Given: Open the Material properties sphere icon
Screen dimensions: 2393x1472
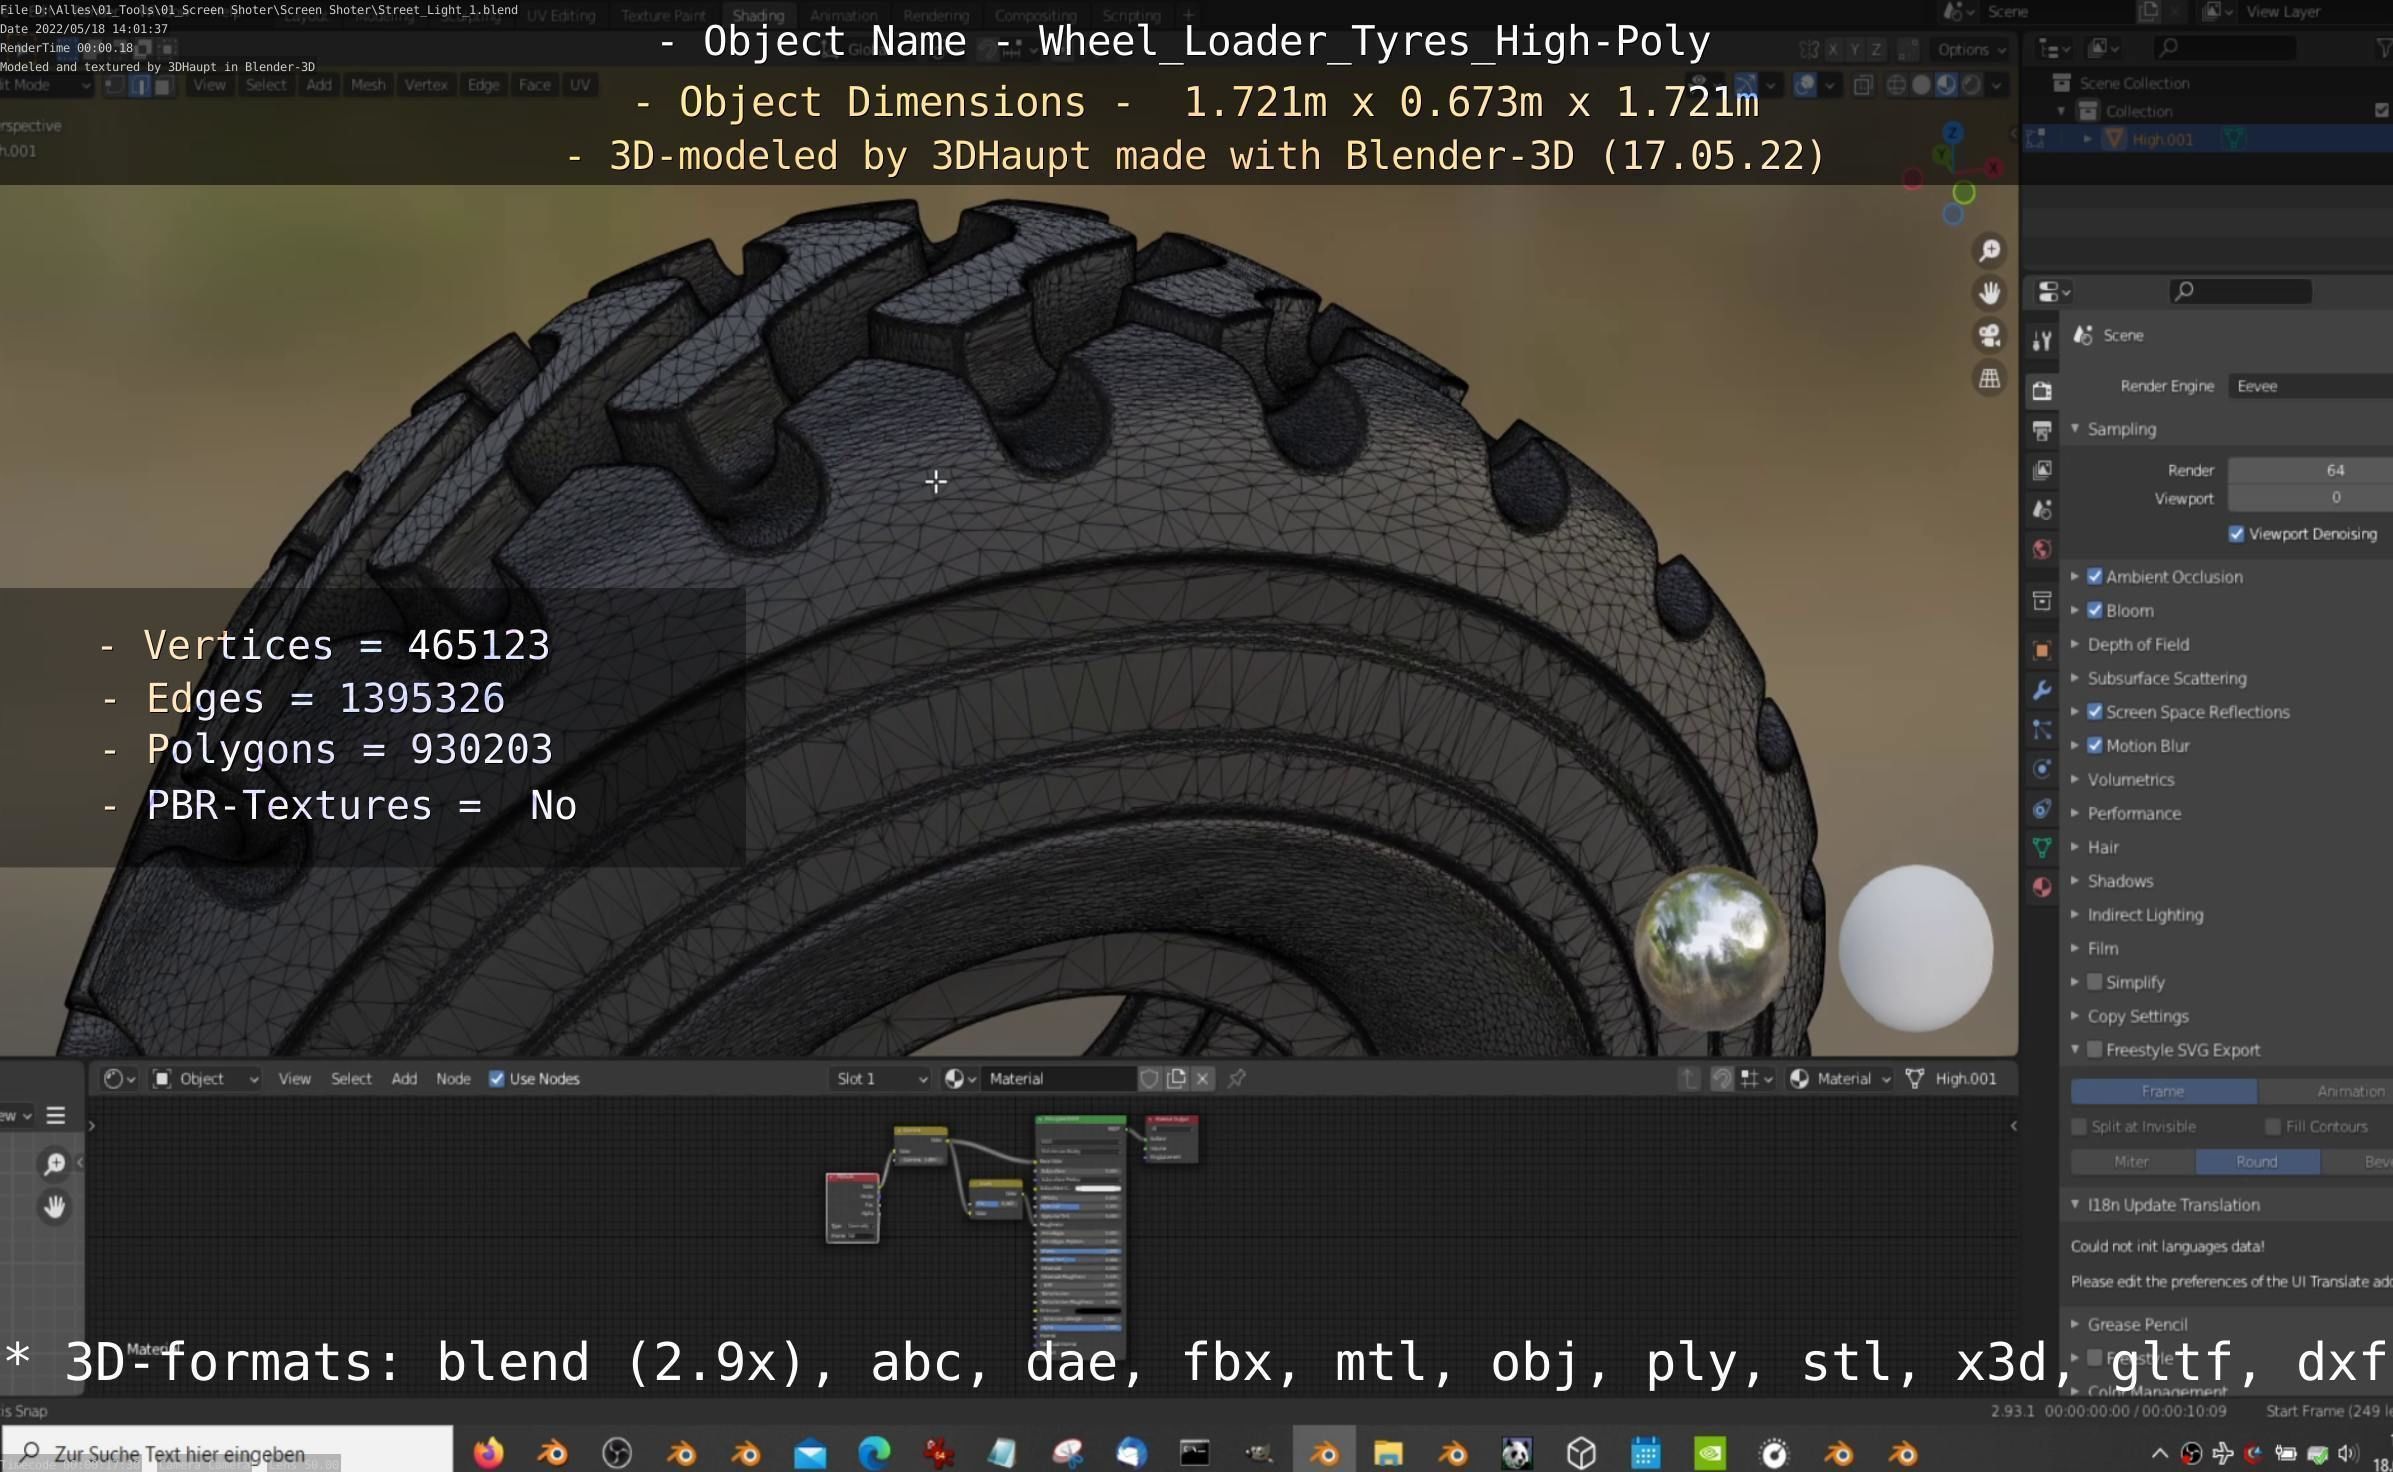Looking at the screenshot, I should click(x=2042, y=887).
